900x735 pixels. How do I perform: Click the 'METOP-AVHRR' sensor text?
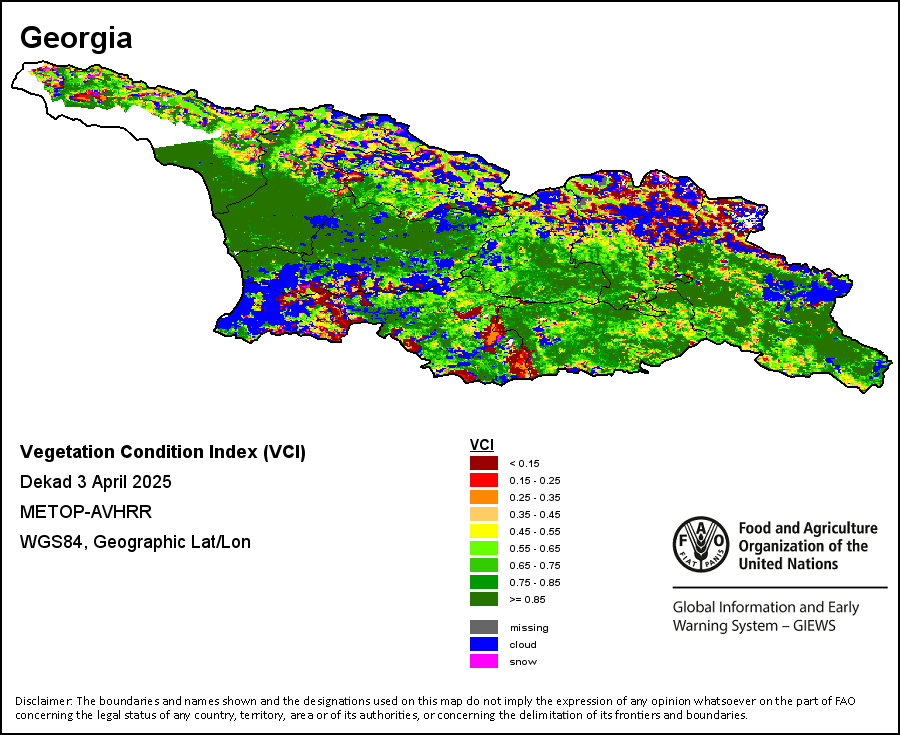pyautogui.click(x=86, y=512)
